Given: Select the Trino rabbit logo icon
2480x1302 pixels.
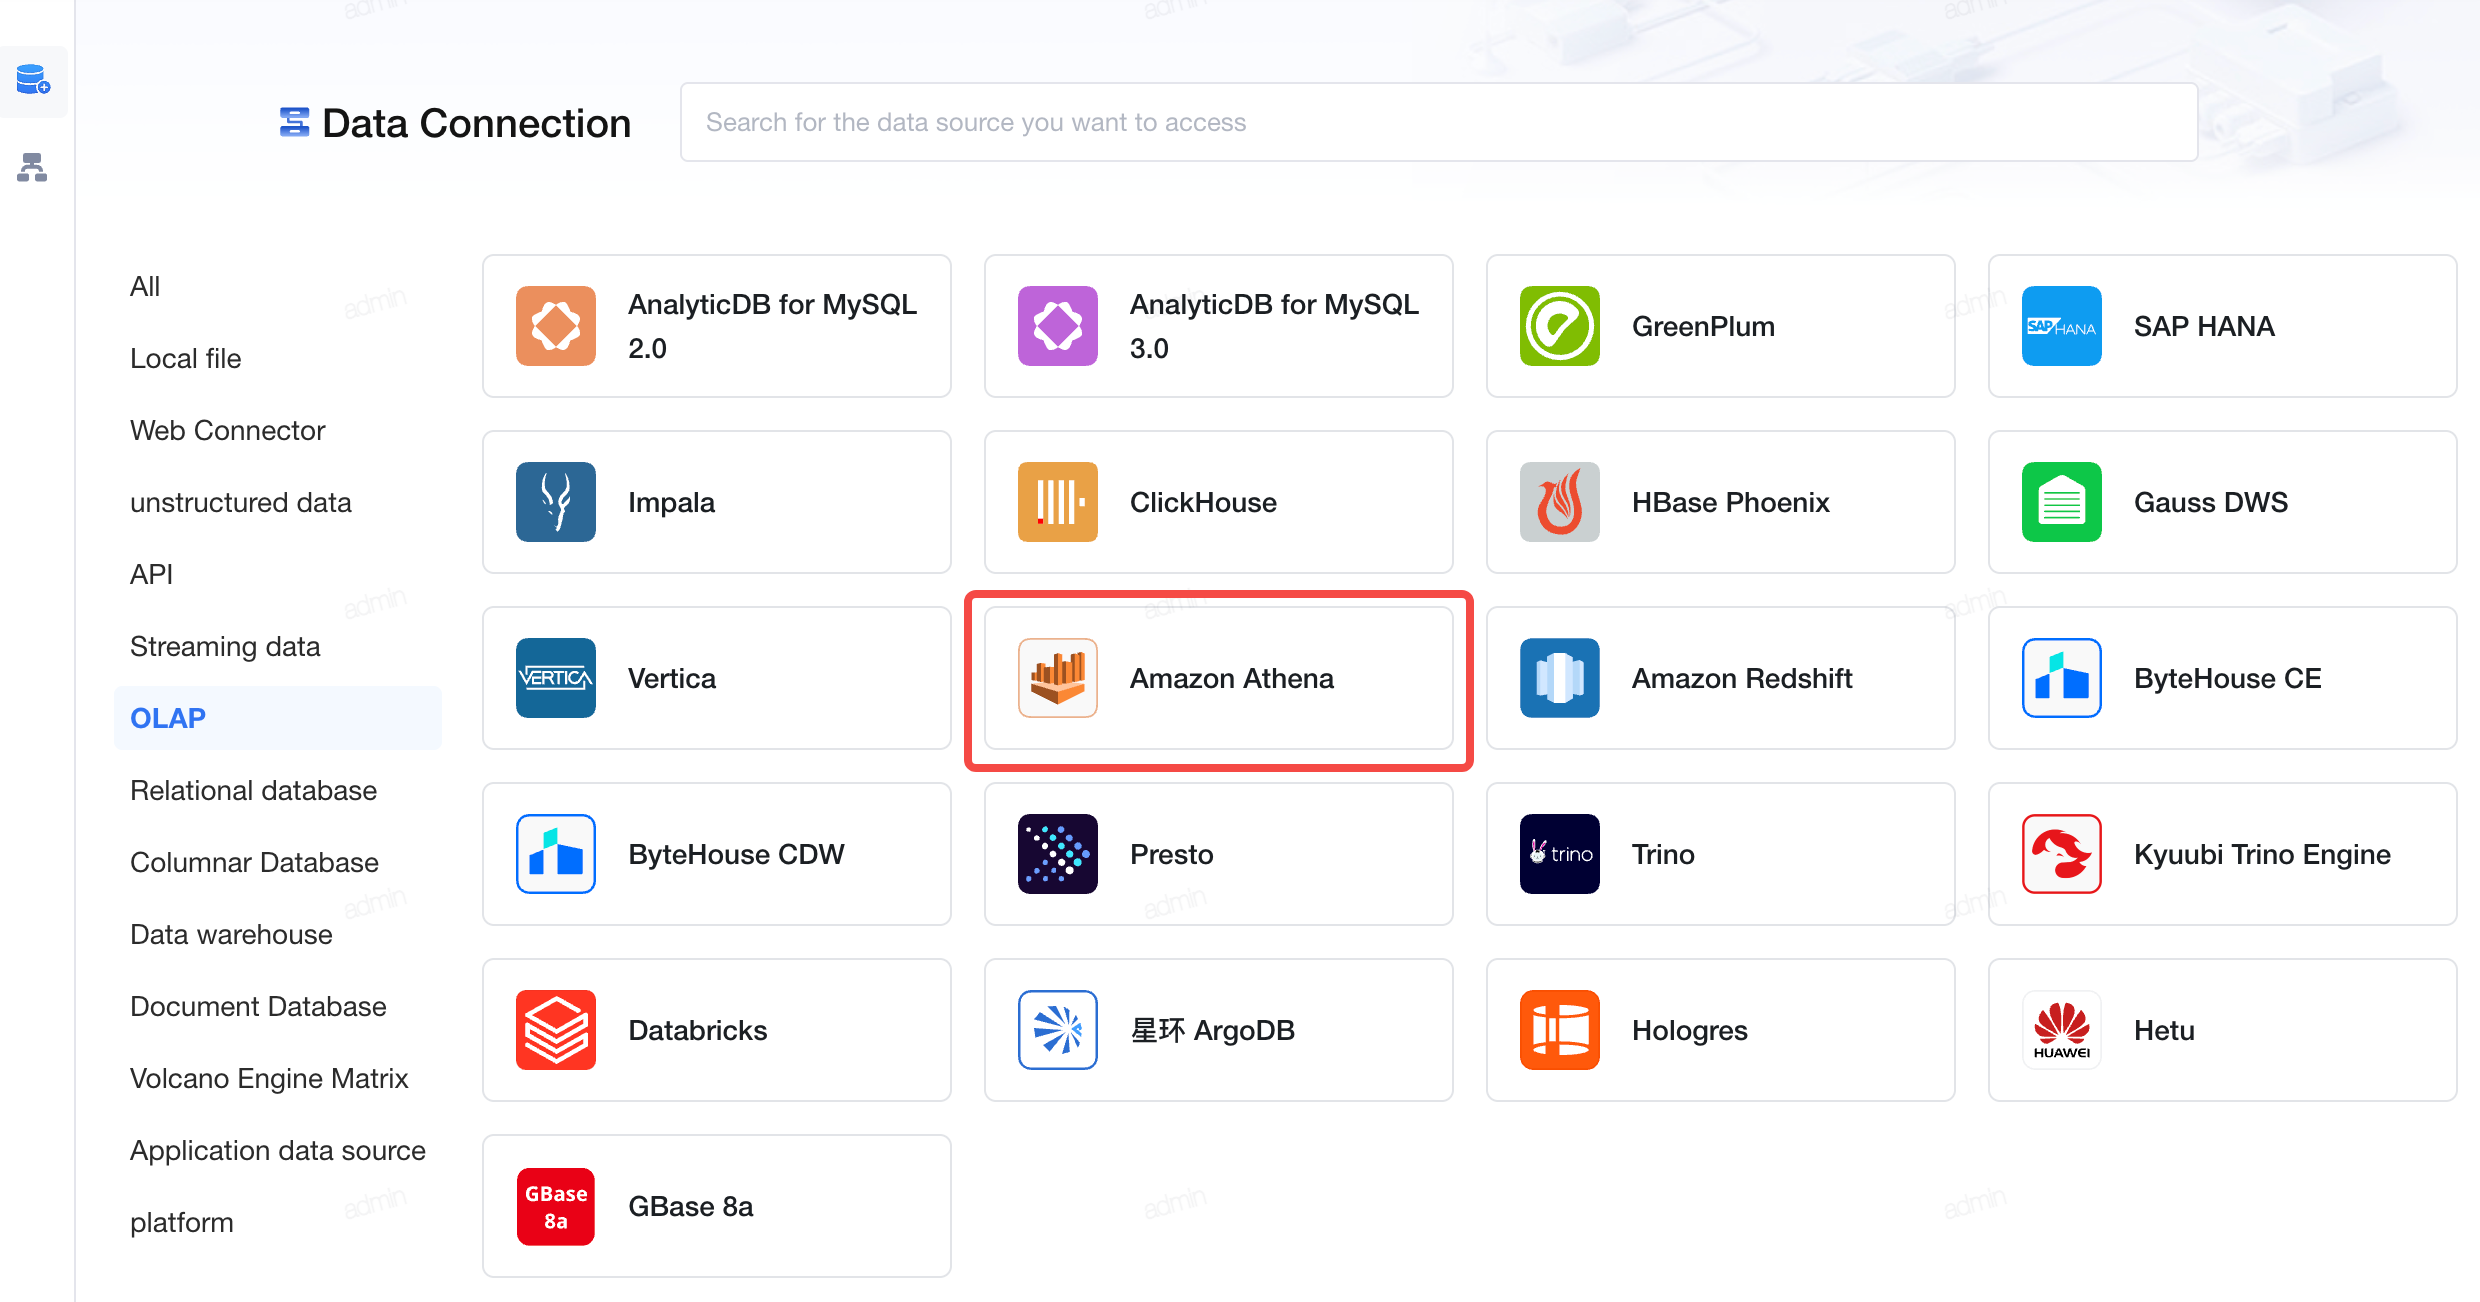Looking at the screenshot, I should click(x=1559, y=854).
